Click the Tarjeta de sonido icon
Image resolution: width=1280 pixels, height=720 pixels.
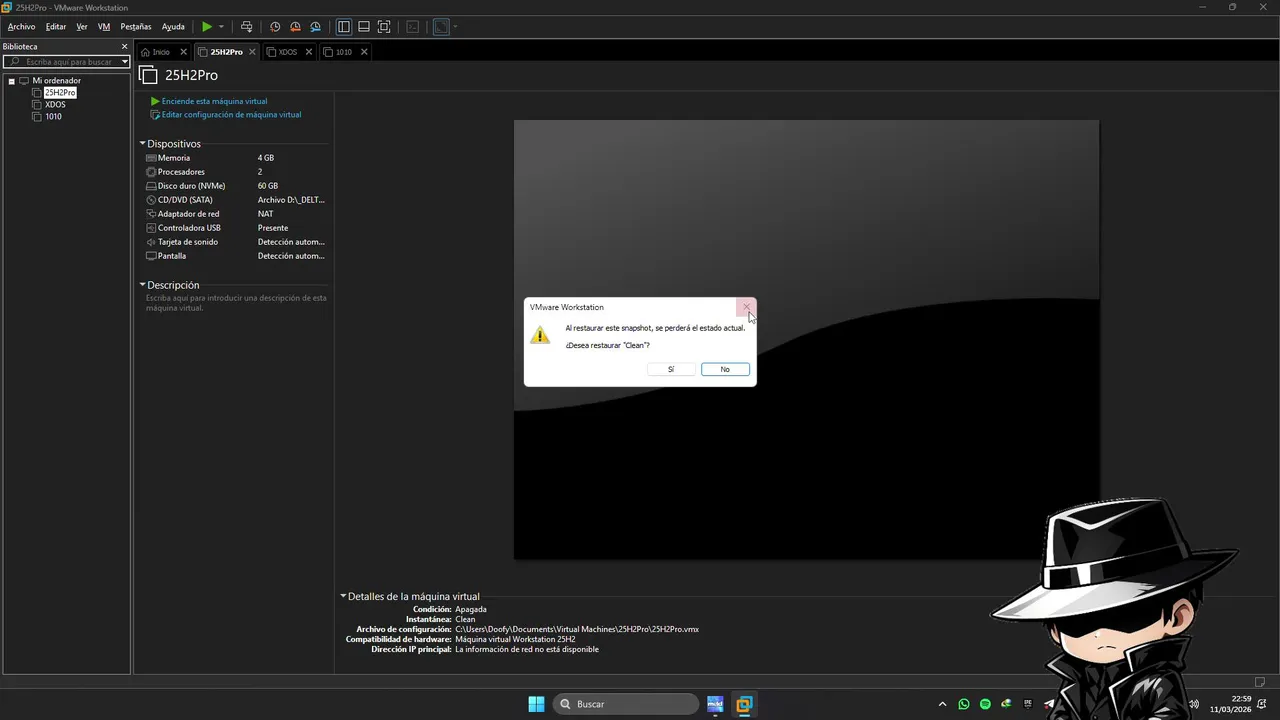pyautogui.click(x=151, y=242)
